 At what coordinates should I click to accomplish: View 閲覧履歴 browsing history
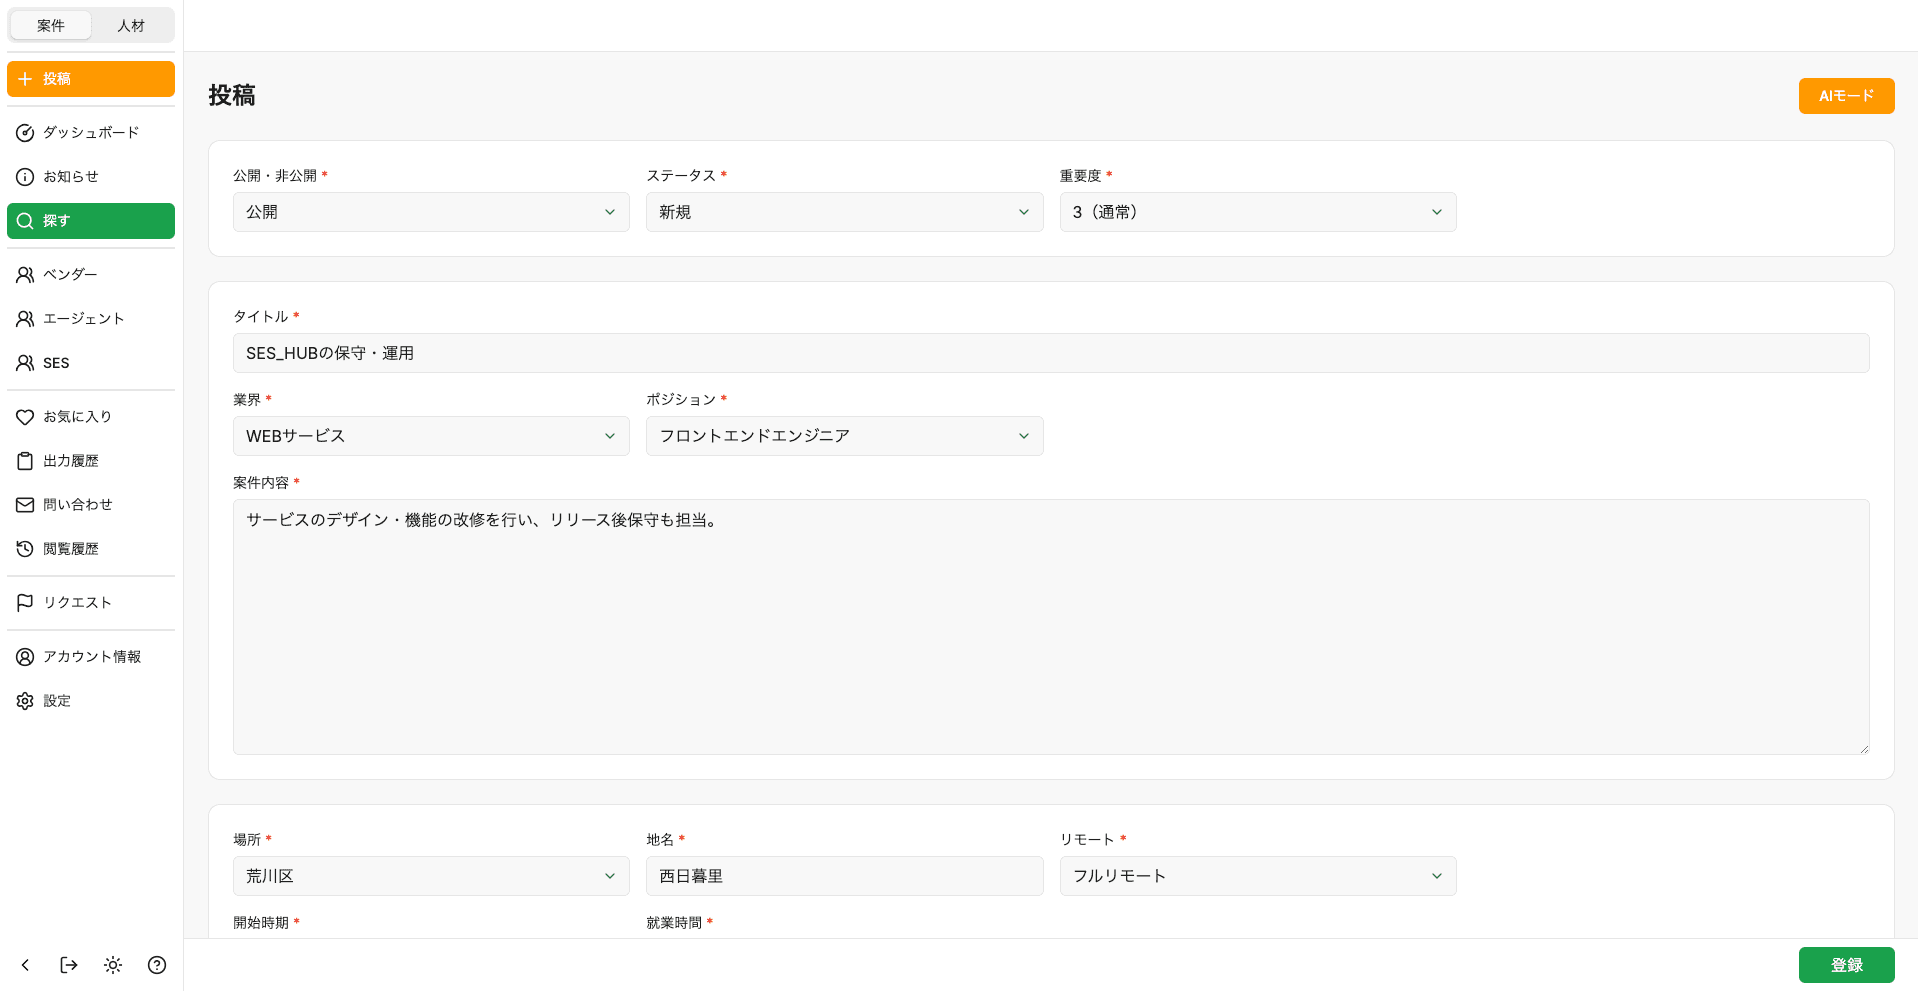(90, 548)
